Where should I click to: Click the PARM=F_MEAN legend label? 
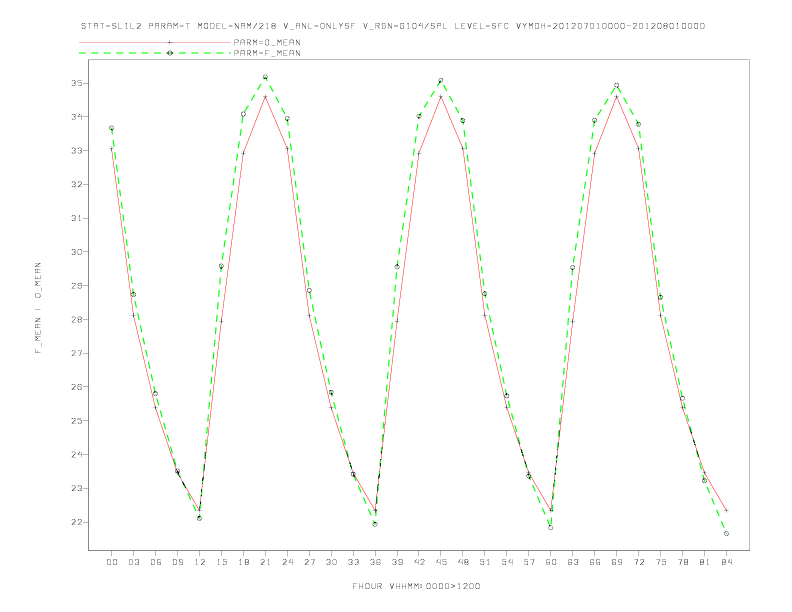pyautogui.click(x=267, y=53)
